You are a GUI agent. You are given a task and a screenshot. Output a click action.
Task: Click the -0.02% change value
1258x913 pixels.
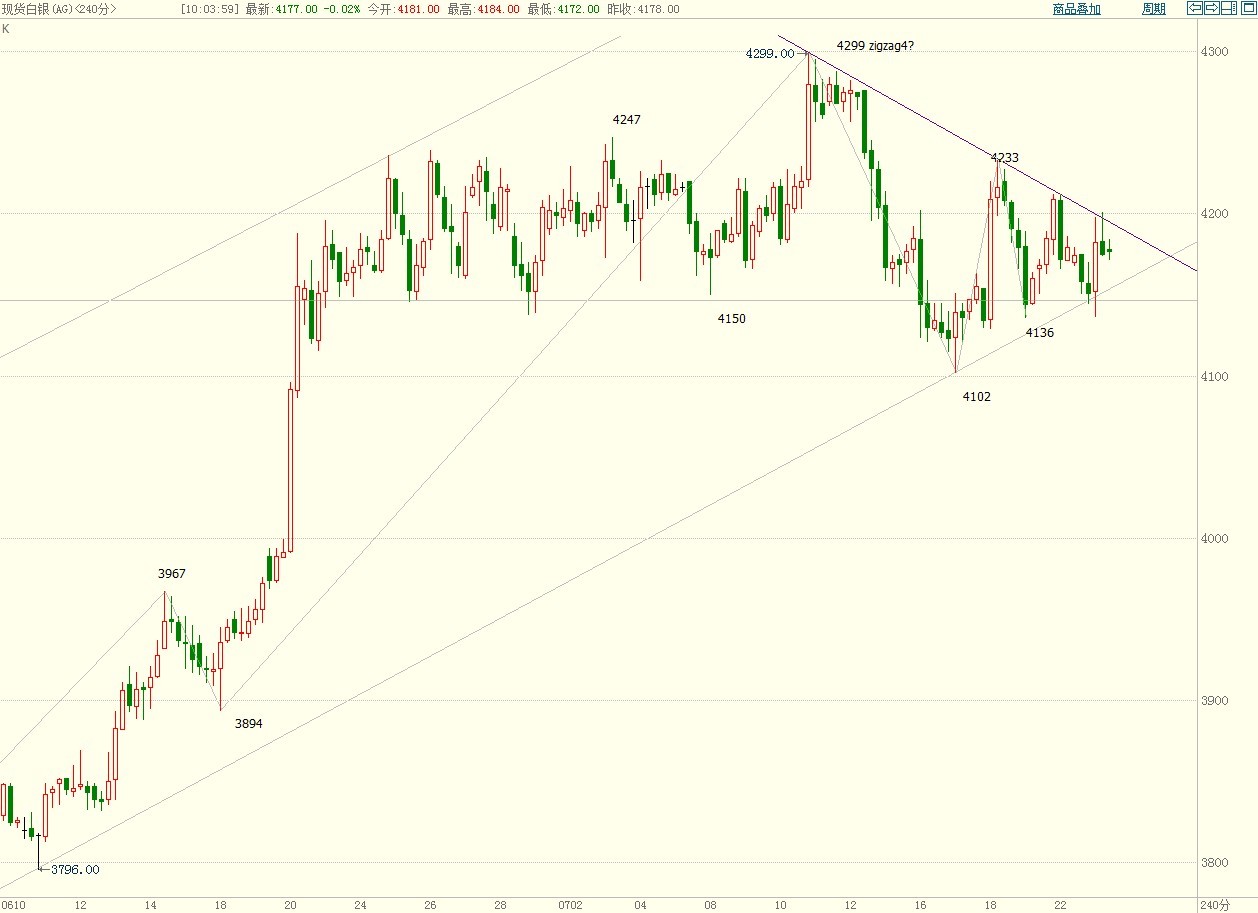point(343,9)
